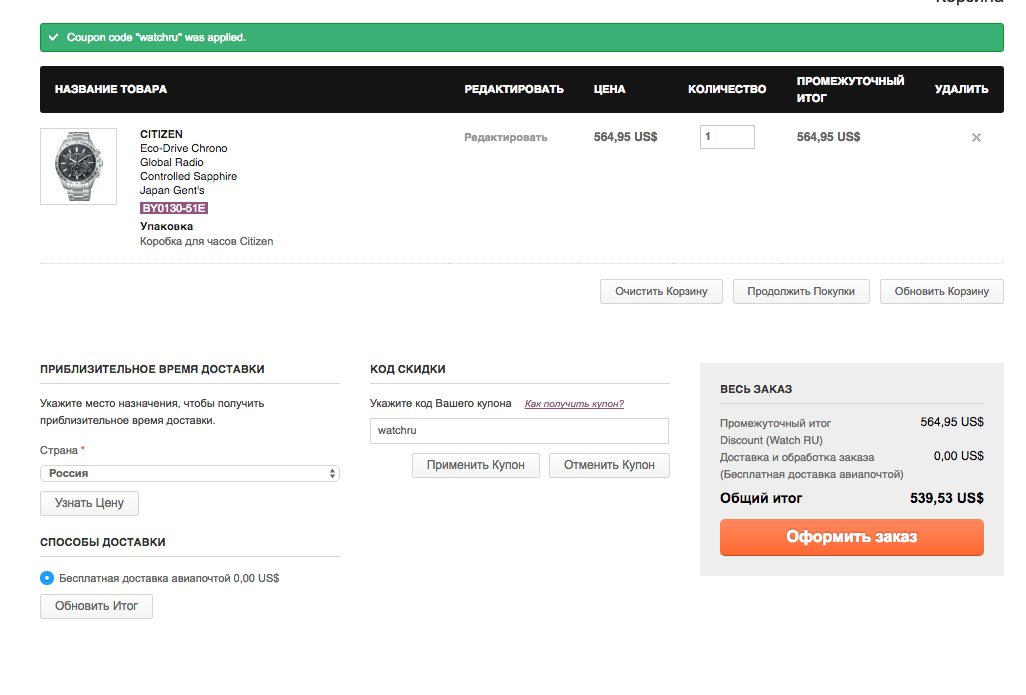
Task: Cancel coupon with Отменить Купон button
Action: pyautogui.click(x=609, y=465)
